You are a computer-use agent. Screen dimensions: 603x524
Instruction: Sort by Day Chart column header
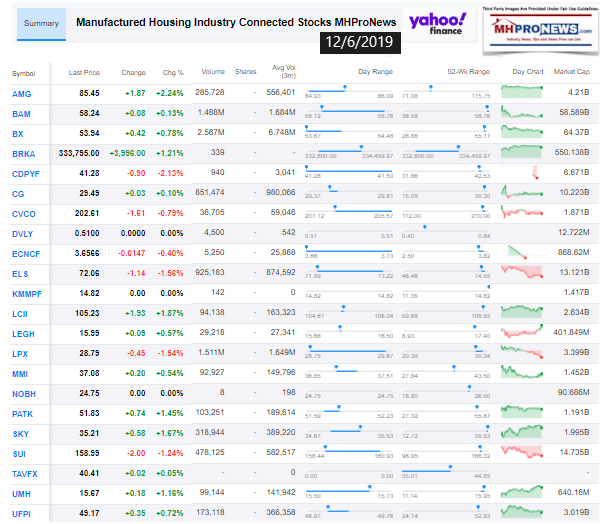[x=528, y=72]
